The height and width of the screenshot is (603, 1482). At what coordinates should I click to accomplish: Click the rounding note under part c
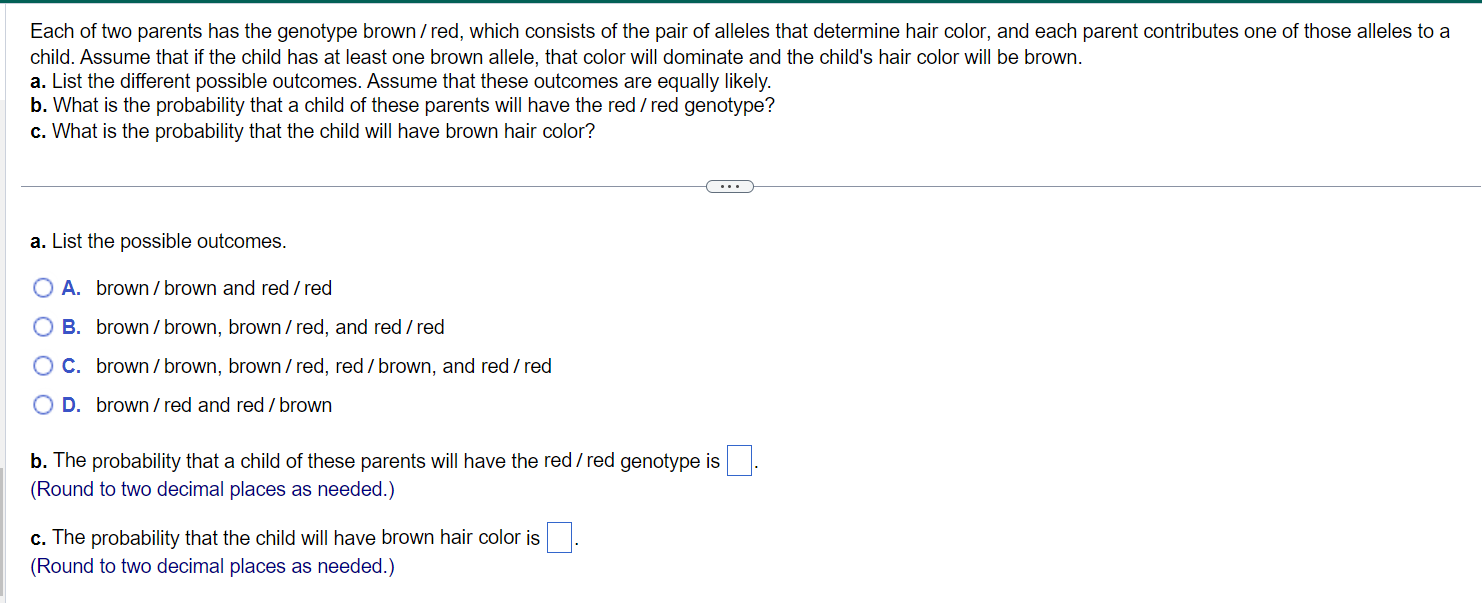point(212,566)
